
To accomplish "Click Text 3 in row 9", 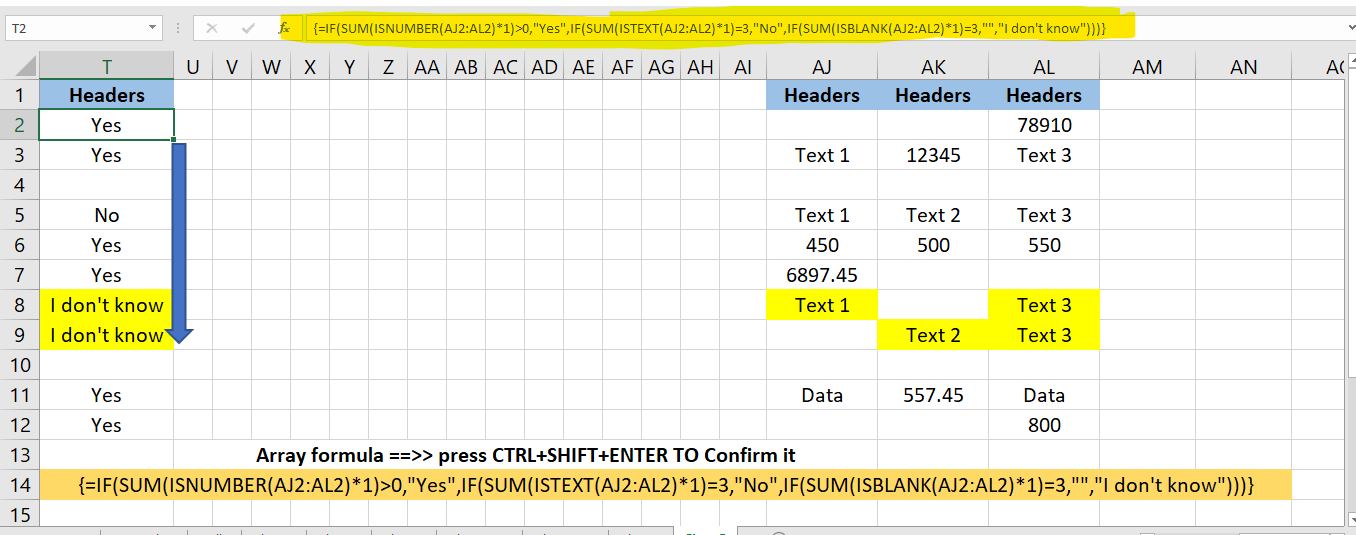I will (x=1044, y=335).
